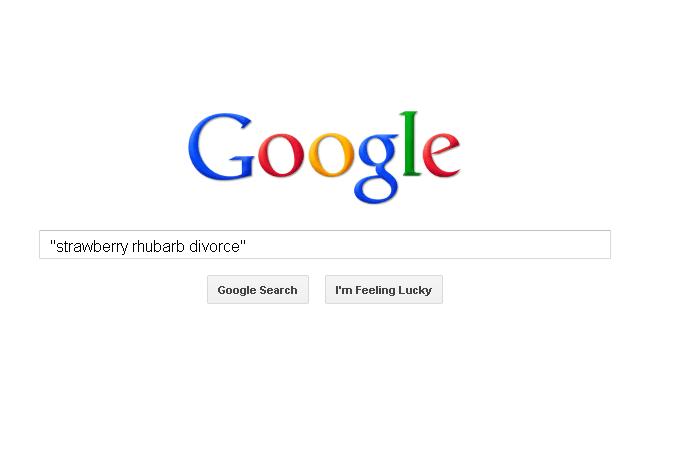Click the opening quotation mark in query

point(52,243)
